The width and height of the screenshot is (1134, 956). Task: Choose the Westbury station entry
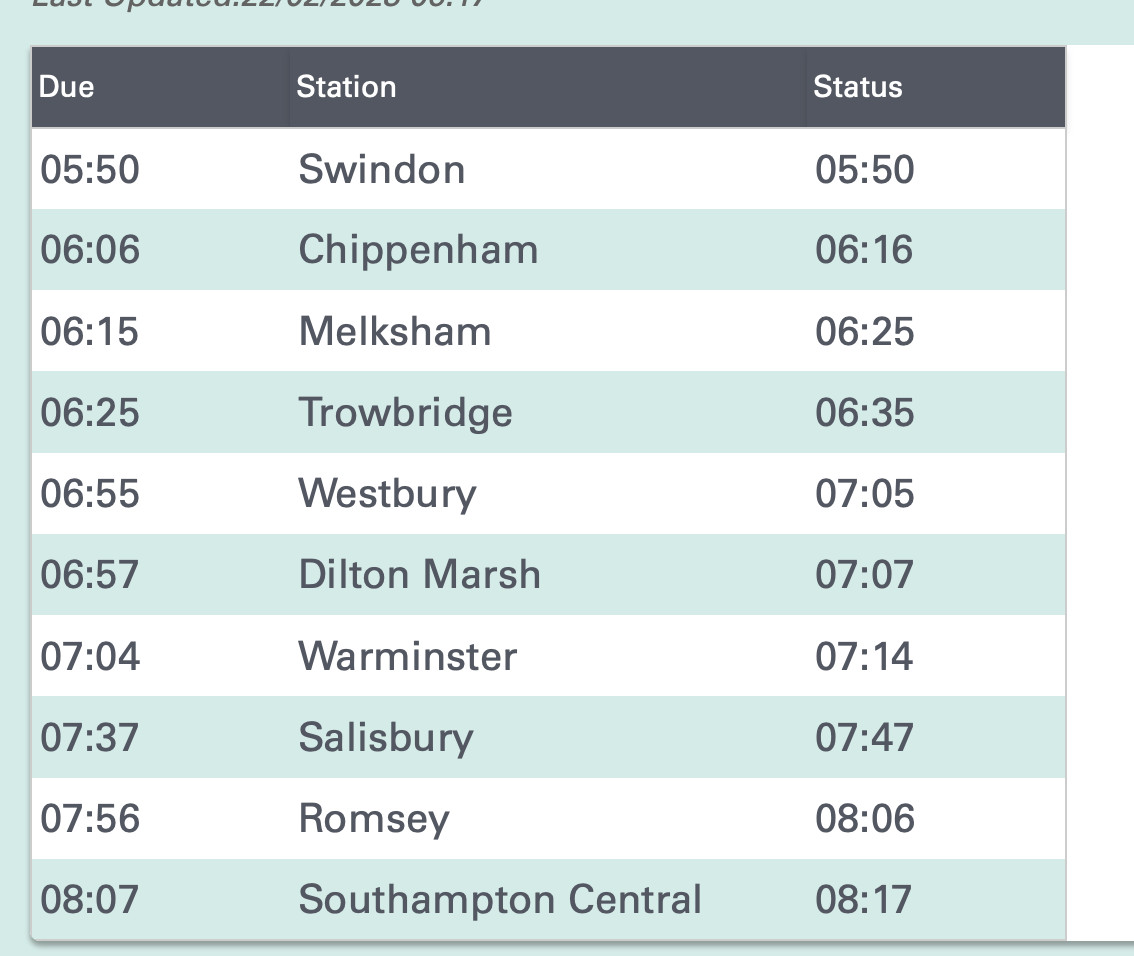[x=387, y=494]
